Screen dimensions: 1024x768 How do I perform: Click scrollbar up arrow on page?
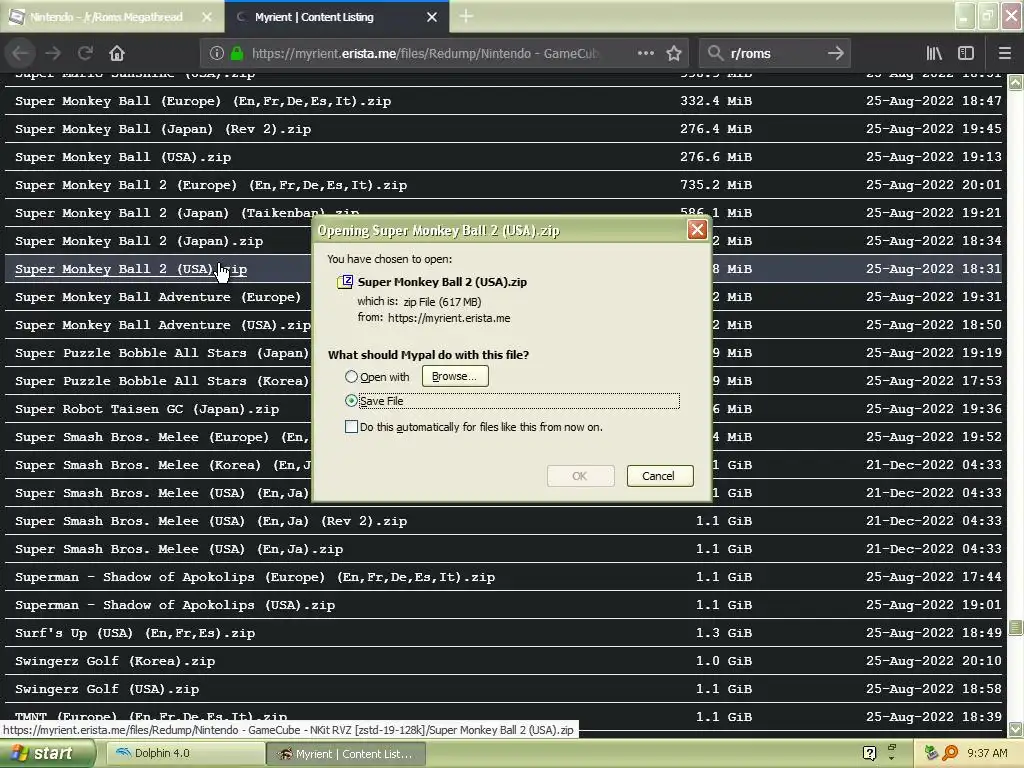coord(1015,82)
